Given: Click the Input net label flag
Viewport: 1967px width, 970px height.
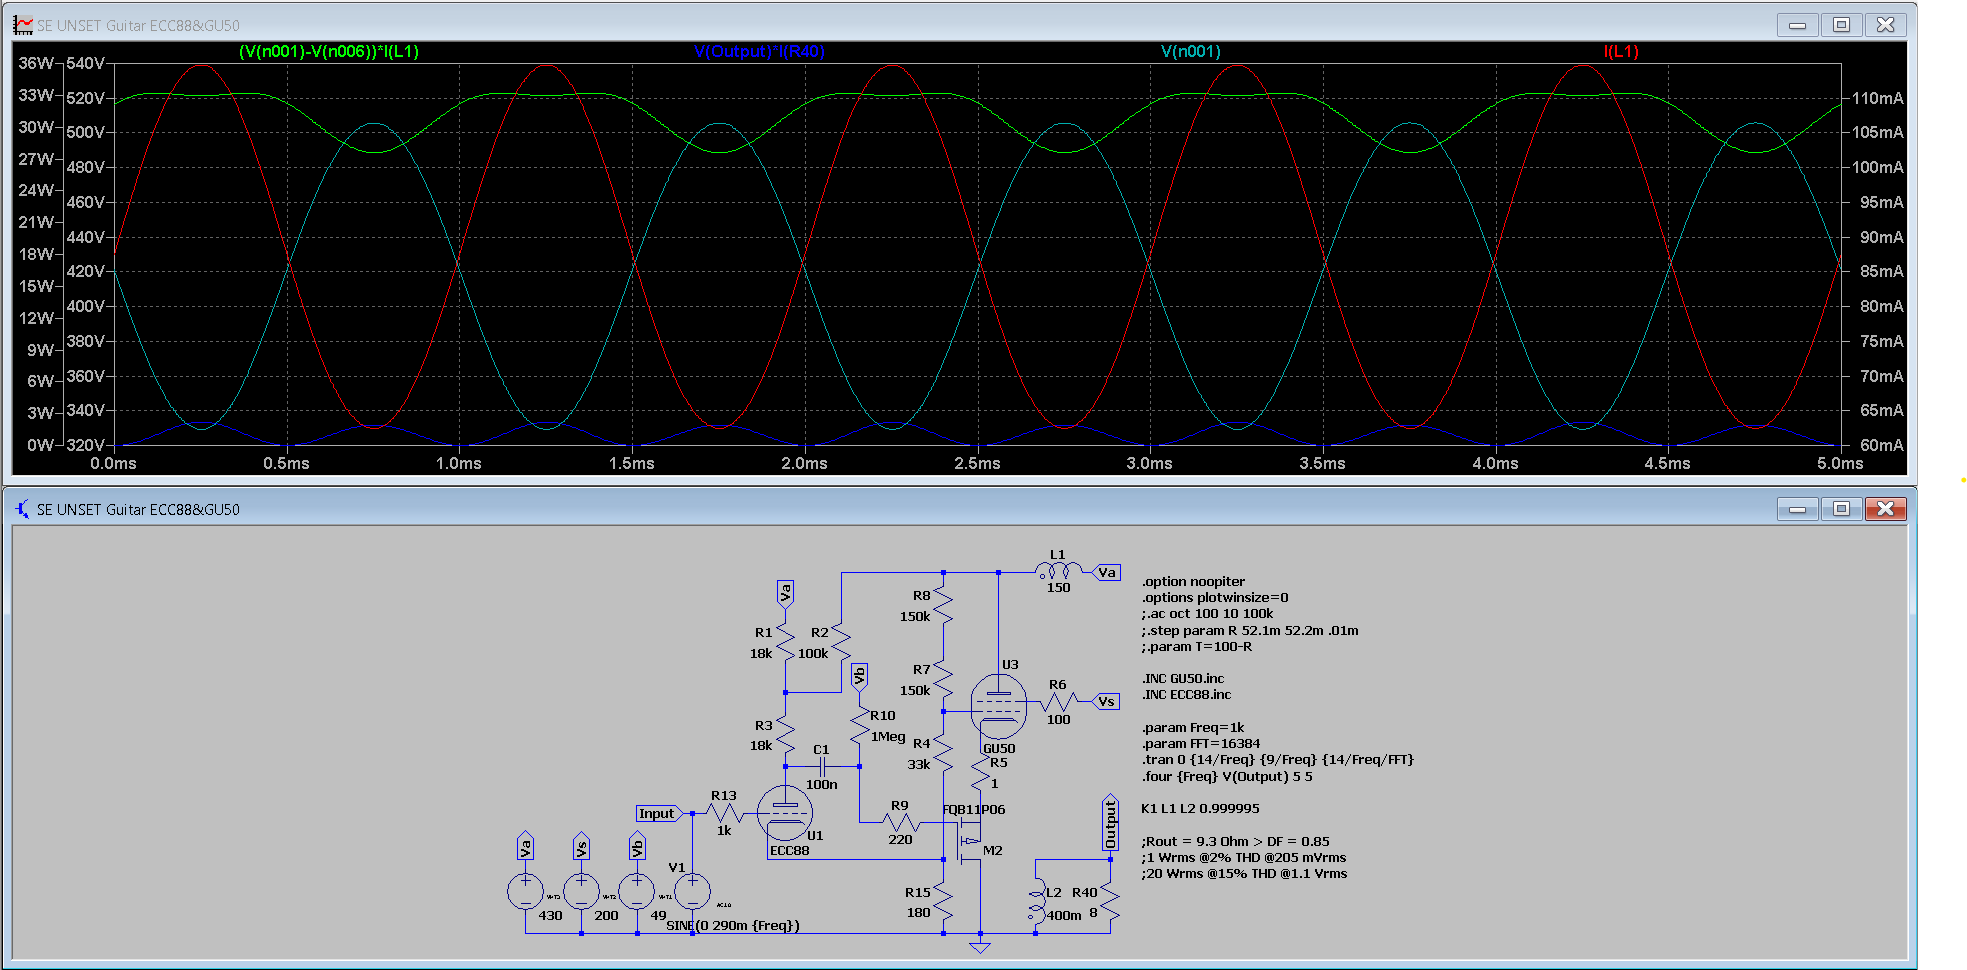Looking at the screenshot, I should tap(657, 814).
